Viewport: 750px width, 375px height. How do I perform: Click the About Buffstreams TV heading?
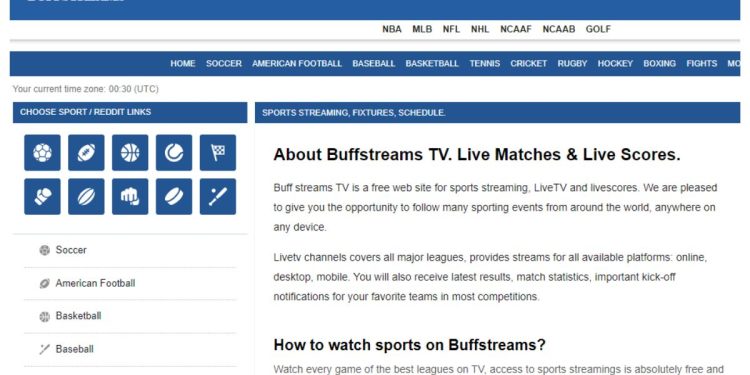point(477,155)
